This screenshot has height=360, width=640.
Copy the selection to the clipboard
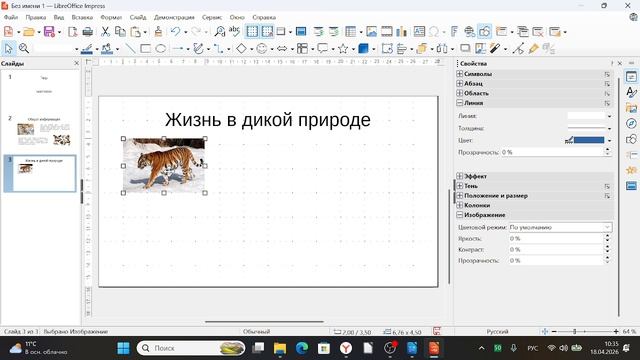coord(120,32)
